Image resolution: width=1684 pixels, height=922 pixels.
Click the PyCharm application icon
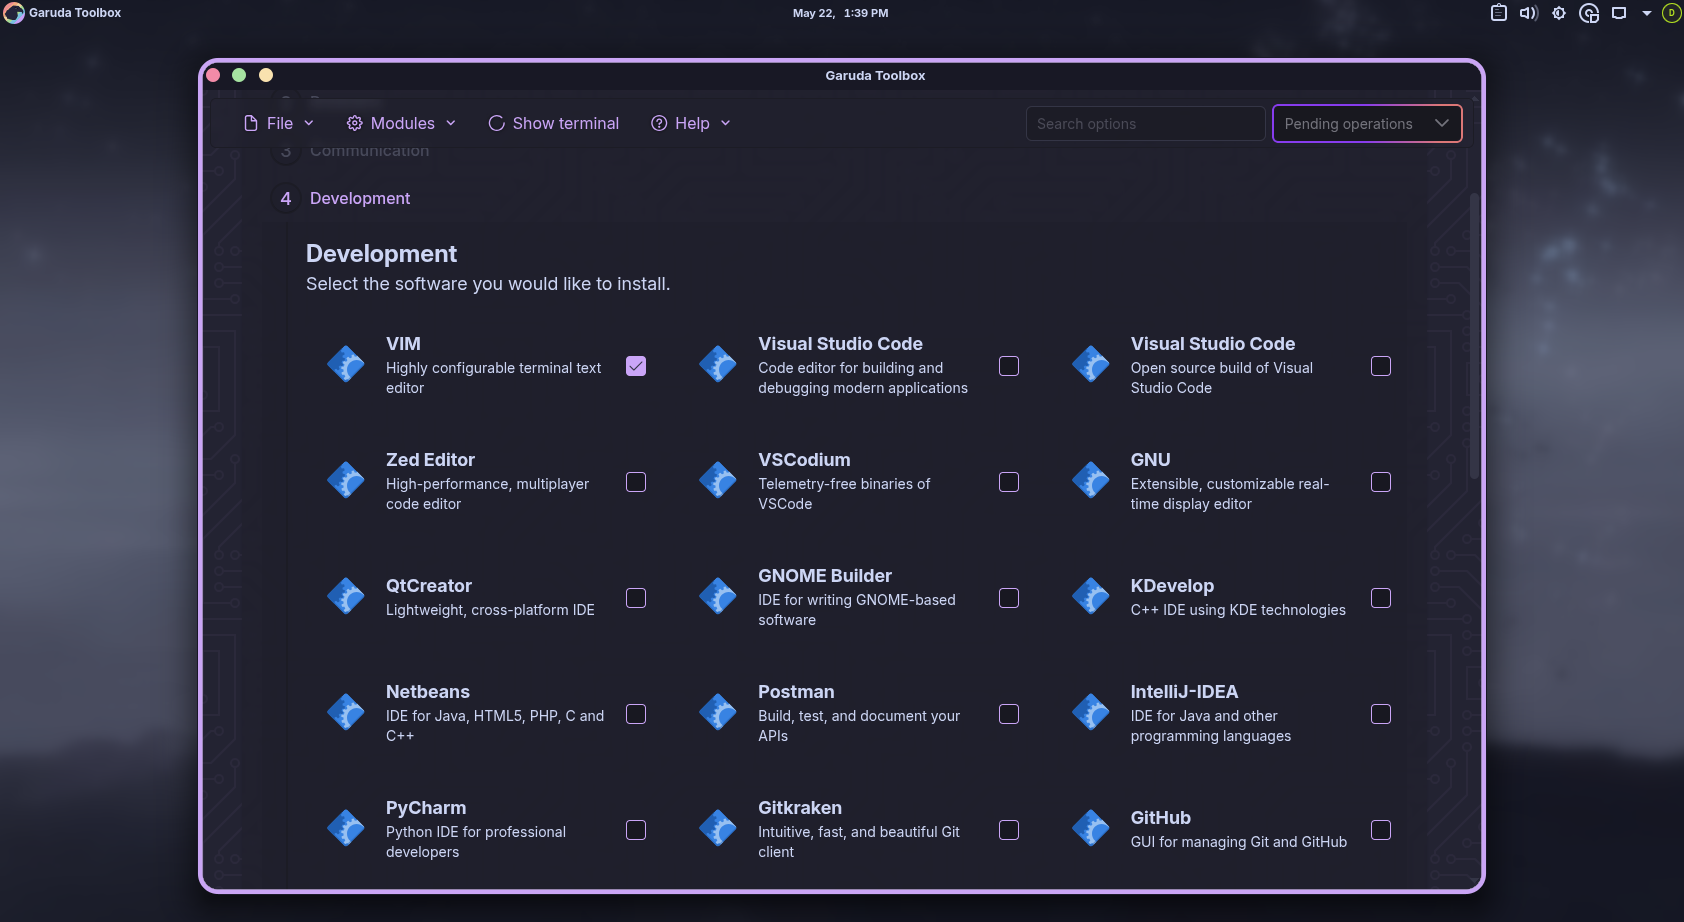pyautogui.click(x=346, y=828)
